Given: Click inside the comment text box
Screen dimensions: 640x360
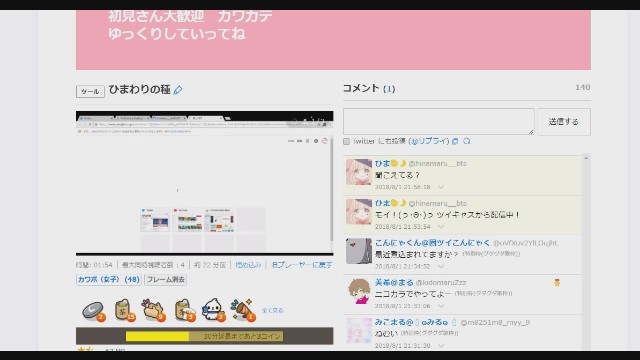Looking at the screenshot, I should [x=439, y=121].
